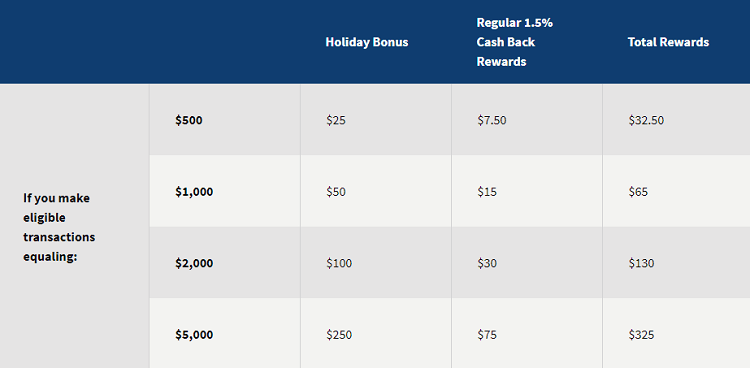The height and width of the screenshot is (368, 750).
Task: Select the $100 holiday bonus value
Action: pyautogui.click(x=339, y=263)
